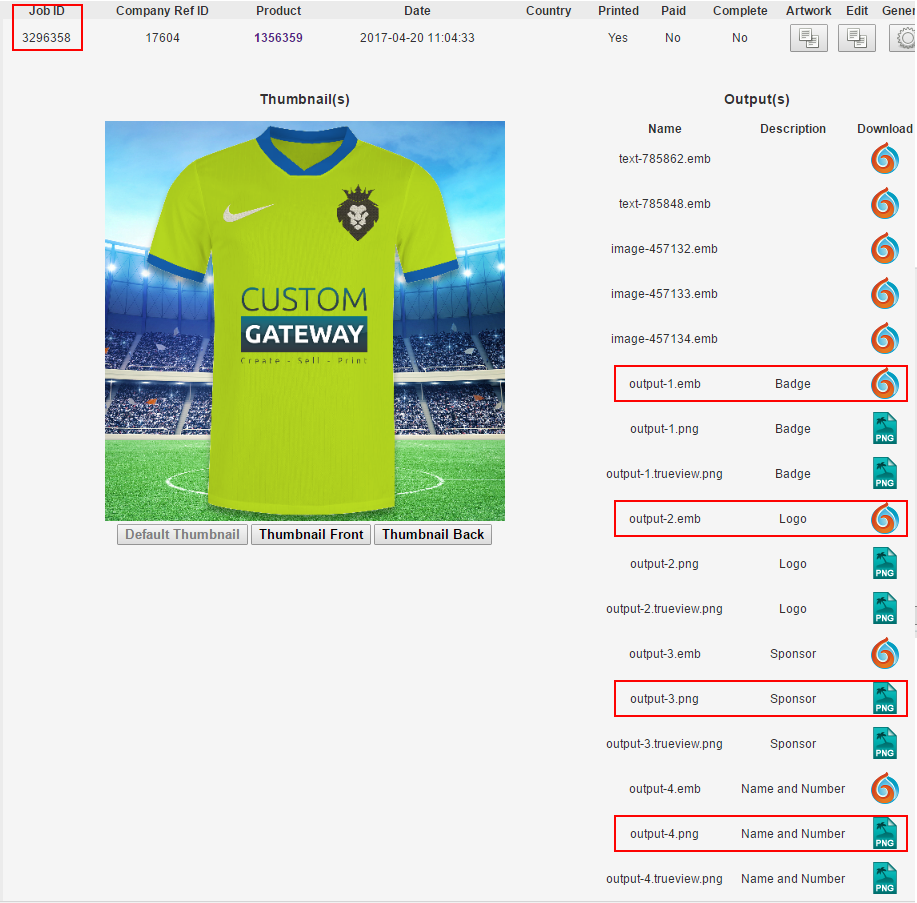917x903 pixels.
Task: Download image-457134.emb embroidery file
Action: [884, 339]
